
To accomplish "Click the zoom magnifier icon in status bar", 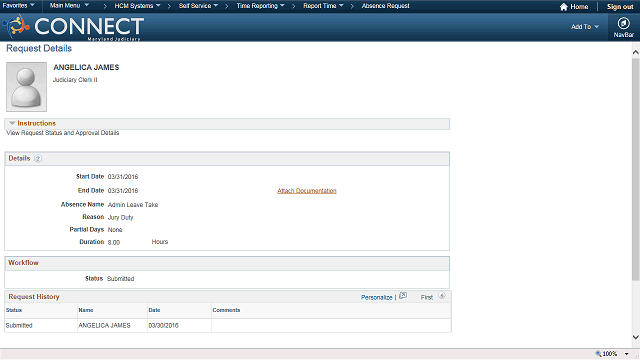I will click(x=598, y=353).
